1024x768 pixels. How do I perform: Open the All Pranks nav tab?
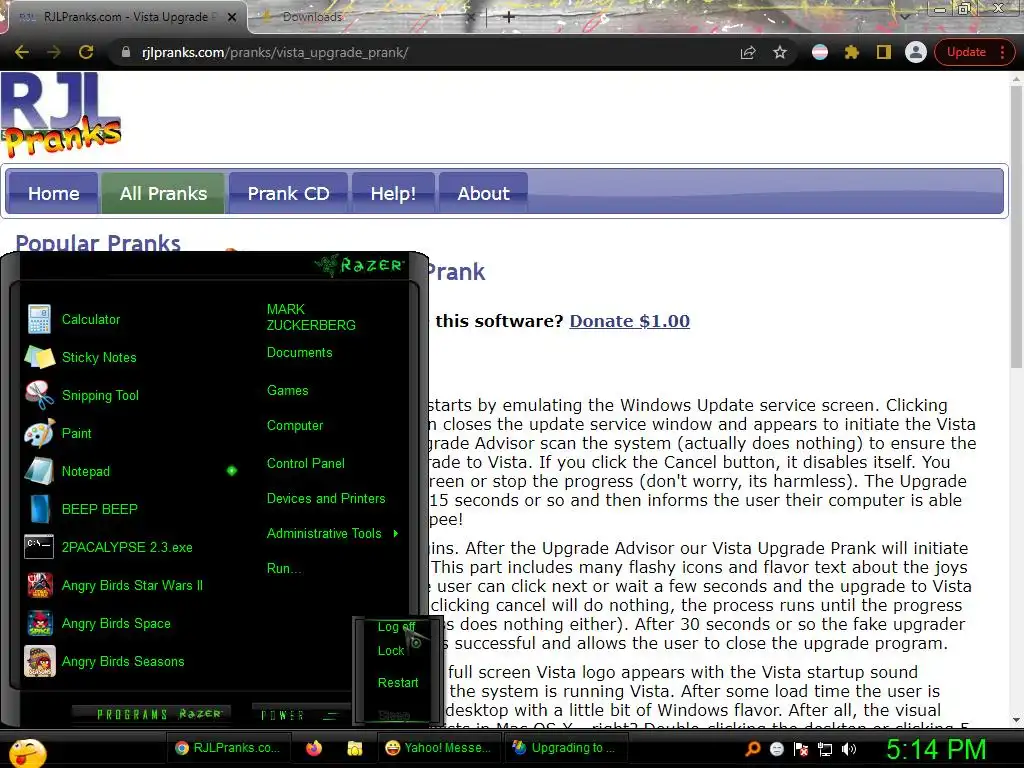coord(163,193)
